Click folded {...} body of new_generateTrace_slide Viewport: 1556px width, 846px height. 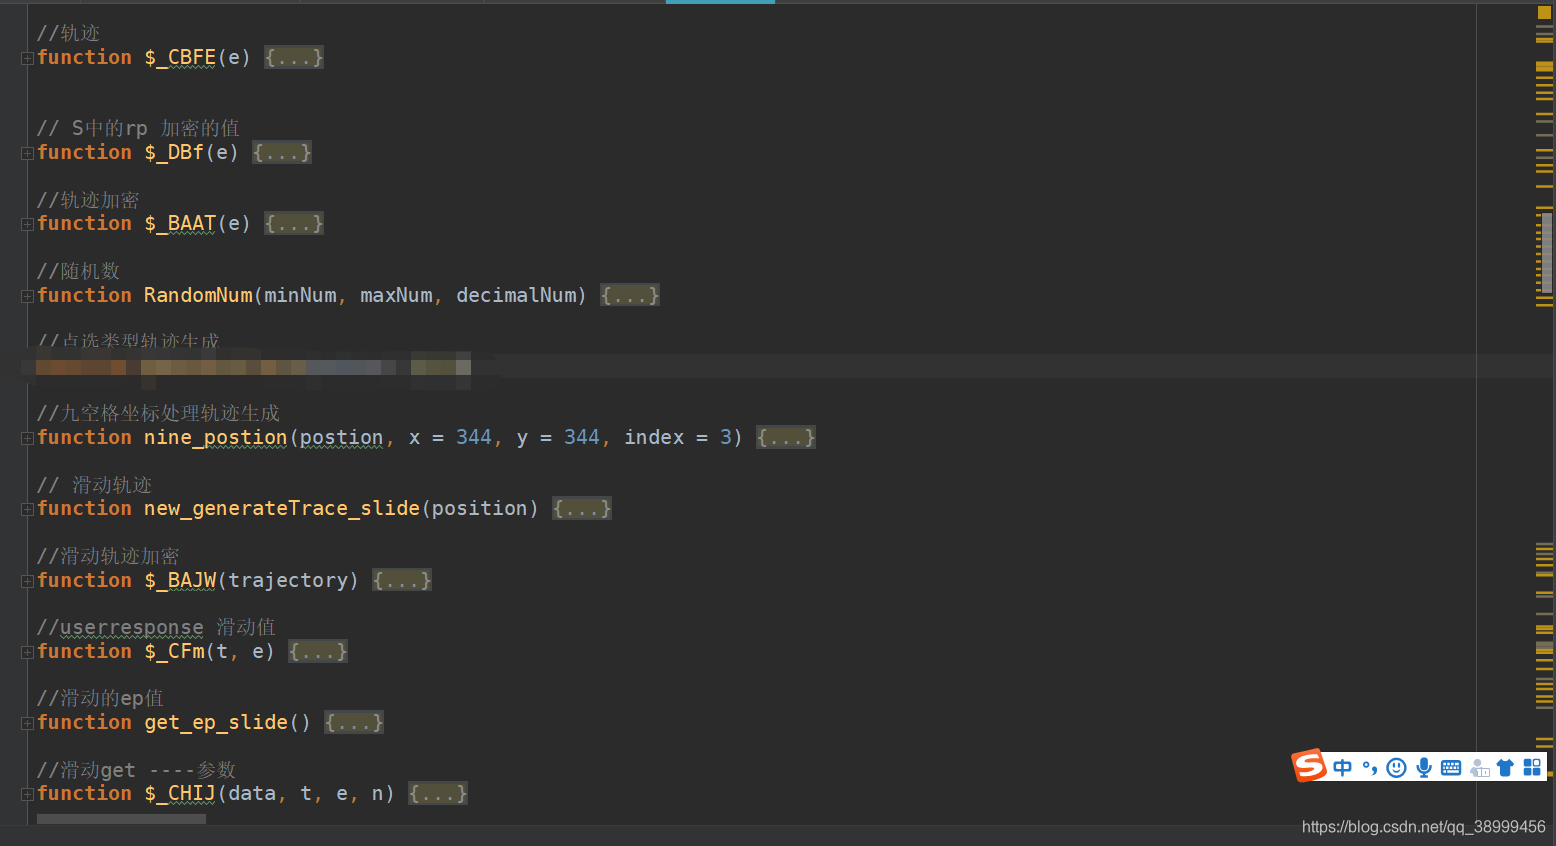(582, 508)
